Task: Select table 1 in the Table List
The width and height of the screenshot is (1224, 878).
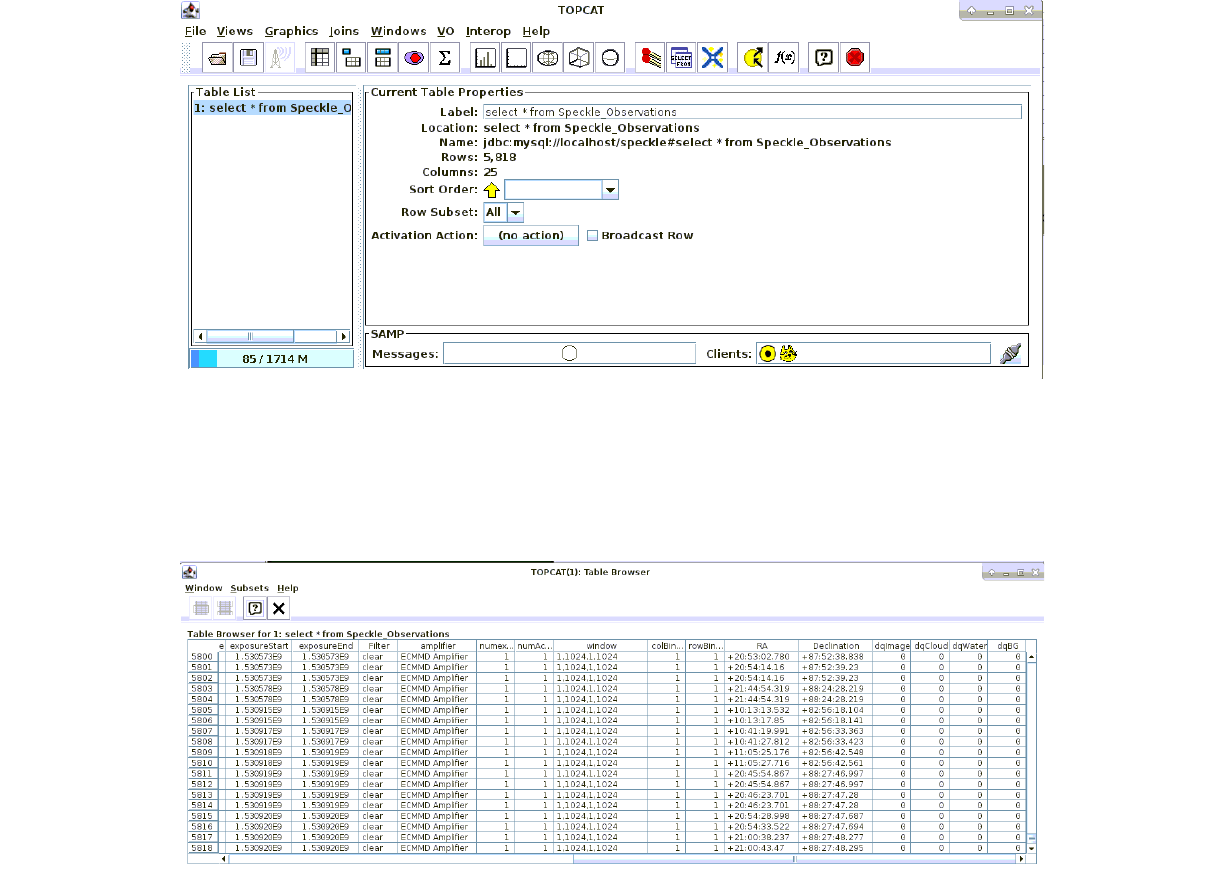Action: click(x=272, y=108)
